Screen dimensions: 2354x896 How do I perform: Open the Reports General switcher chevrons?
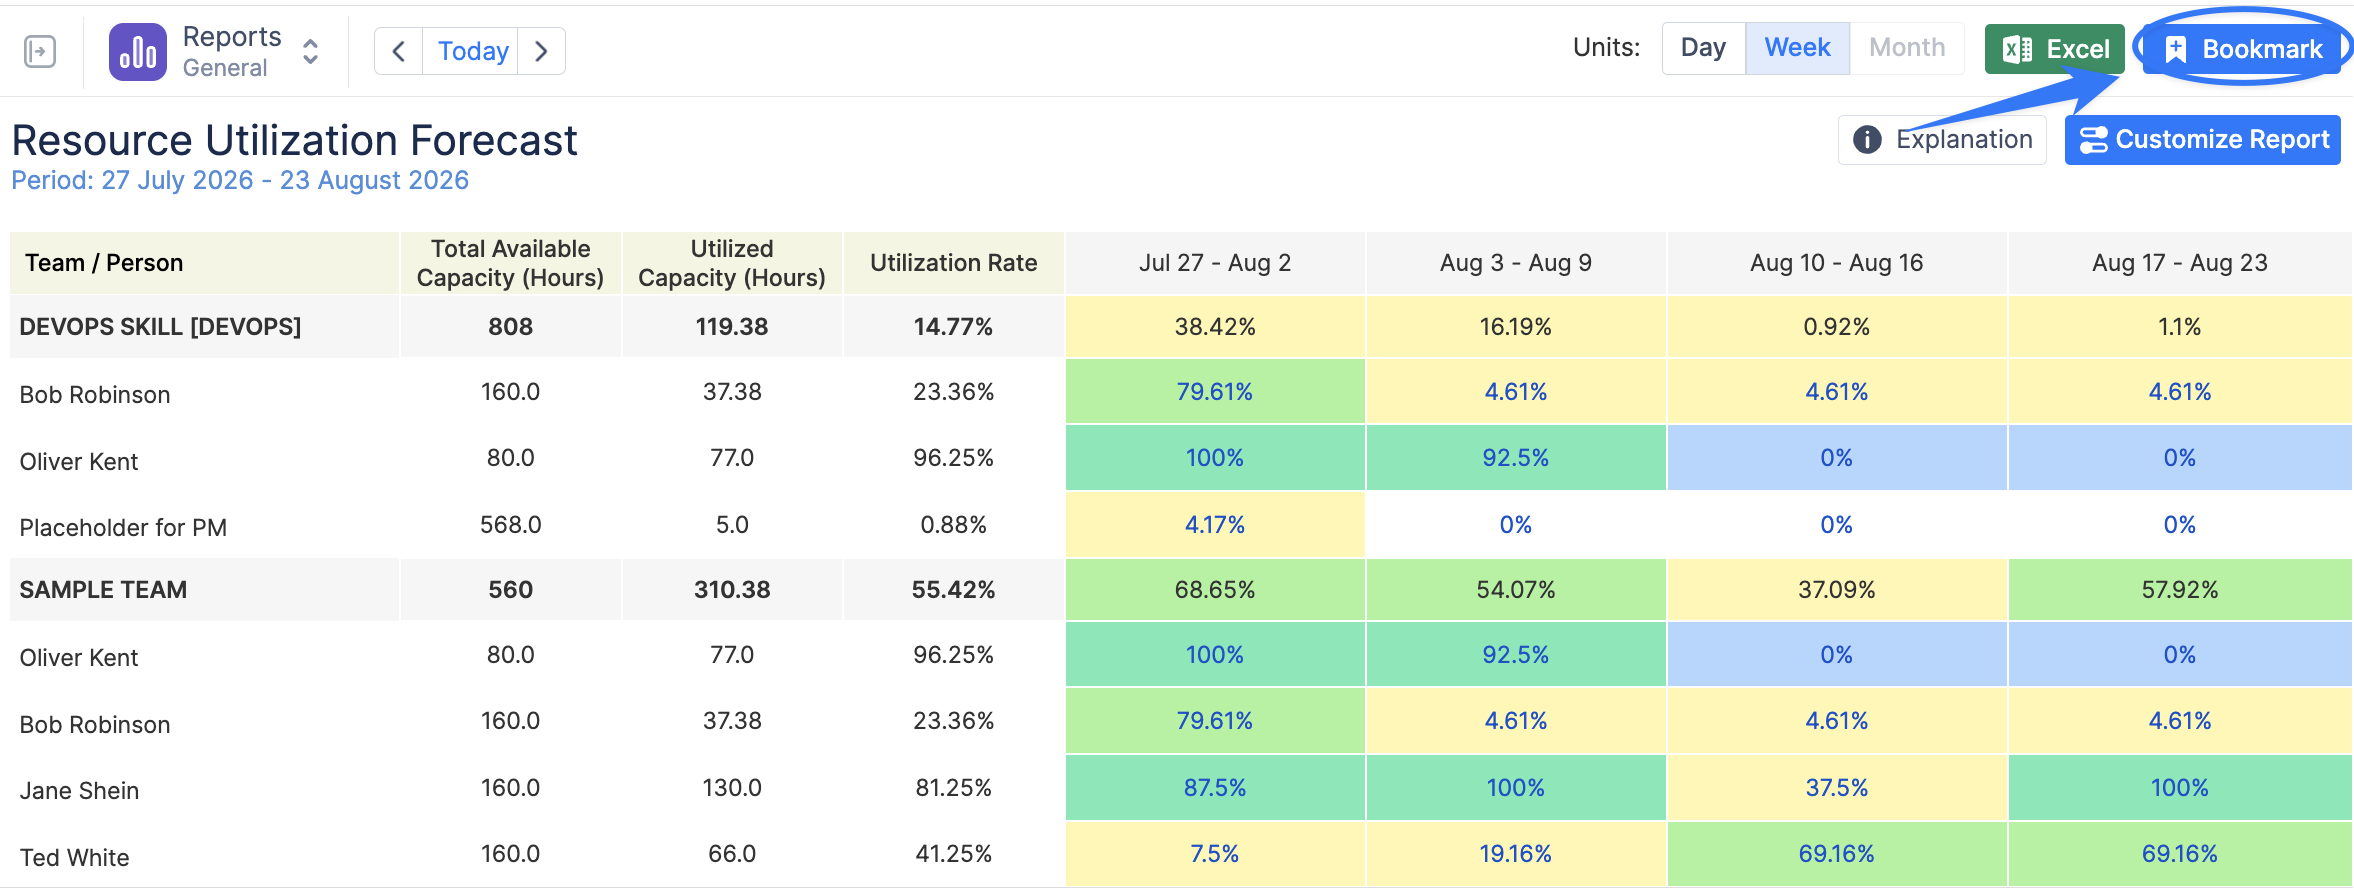[x=311, y=52]
